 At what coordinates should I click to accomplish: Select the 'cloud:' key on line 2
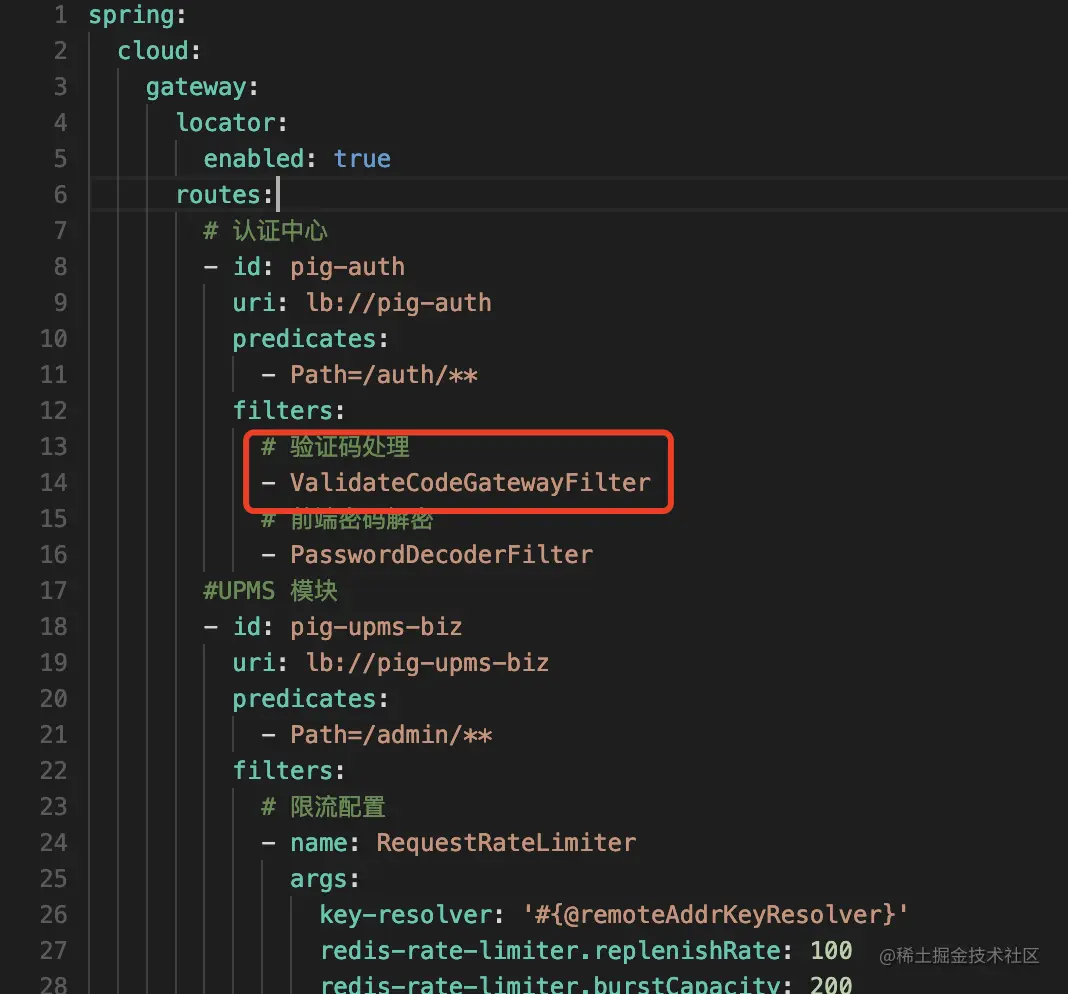coord(159,51)
